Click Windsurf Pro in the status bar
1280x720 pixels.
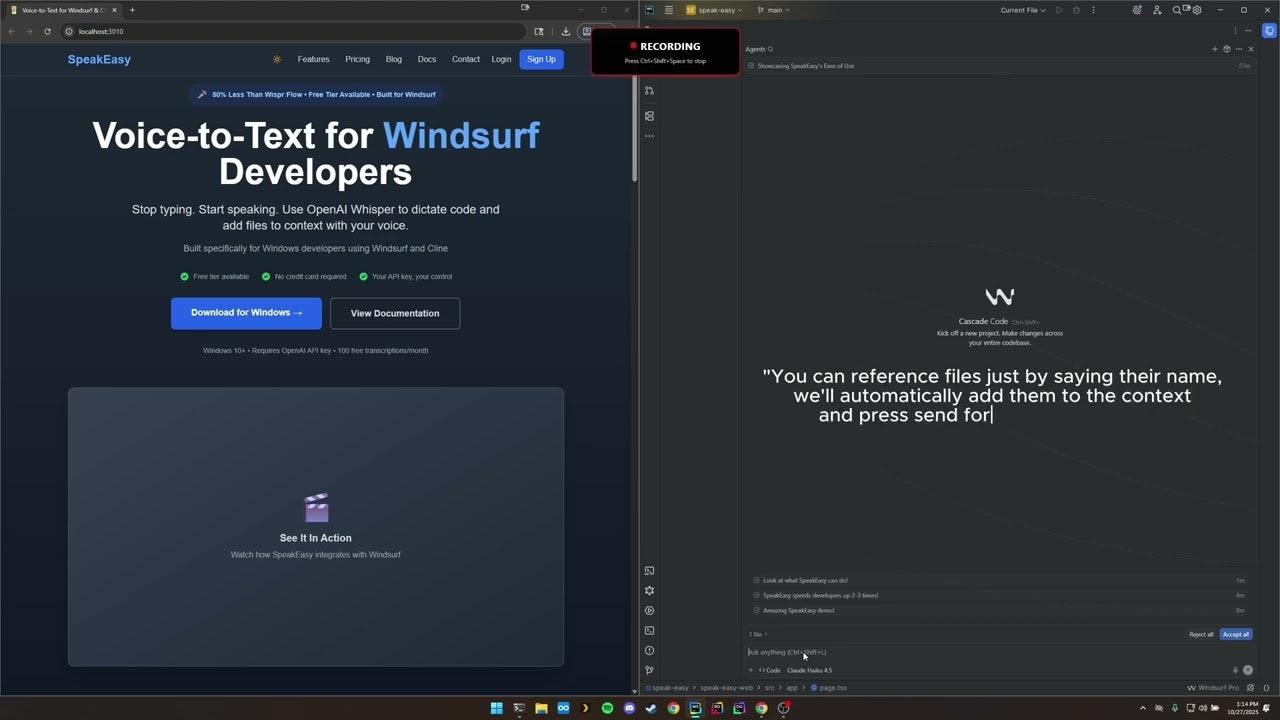pos(1212,688)
